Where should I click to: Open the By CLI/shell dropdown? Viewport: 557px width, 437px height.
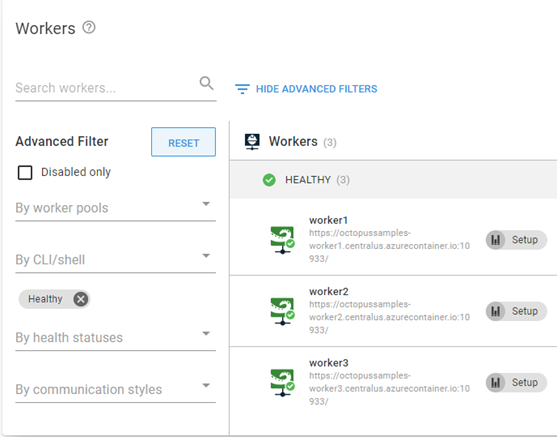115,260
